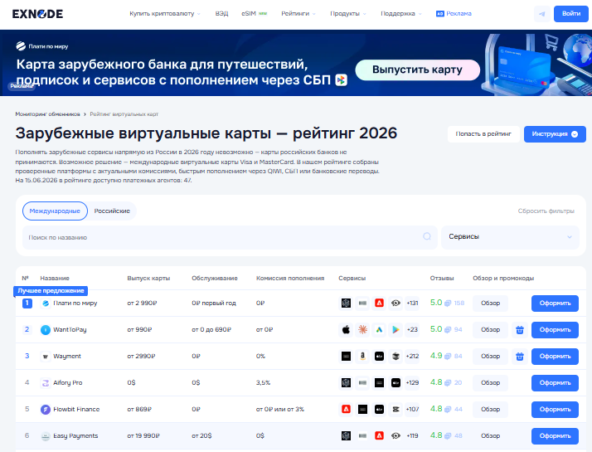Click the Adobe service icon in Плати по миру row
This screenshot has height=452, width=592.
click(379, 303)
